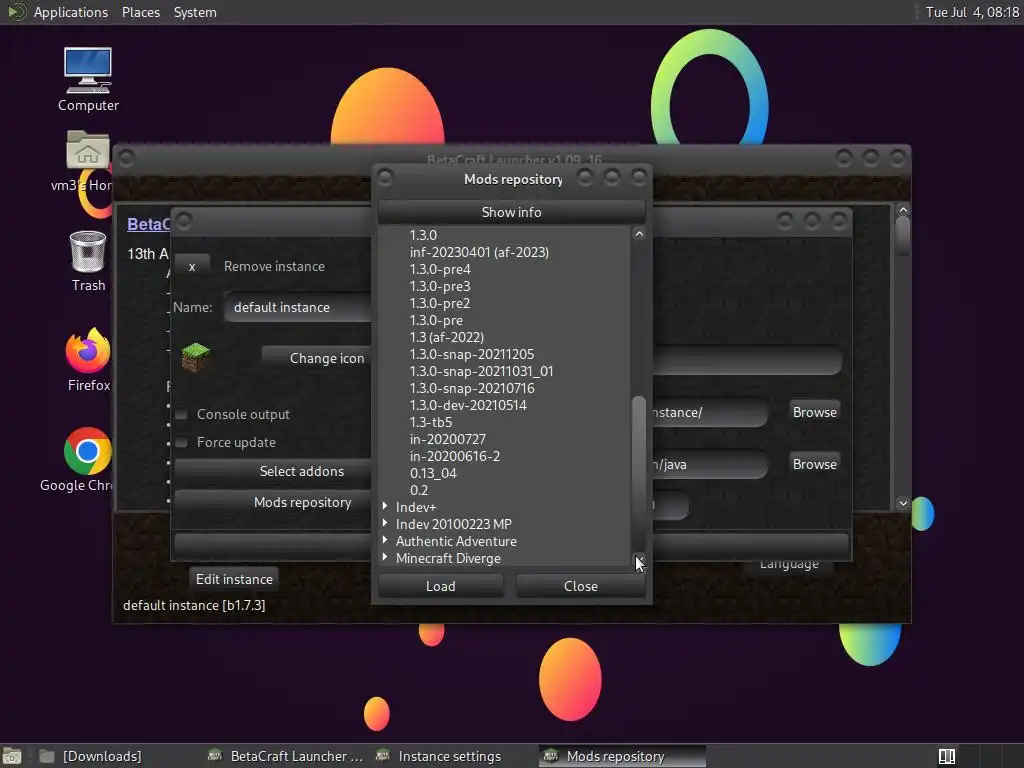Select the in-20200616-2 entry

pos(455,456)
